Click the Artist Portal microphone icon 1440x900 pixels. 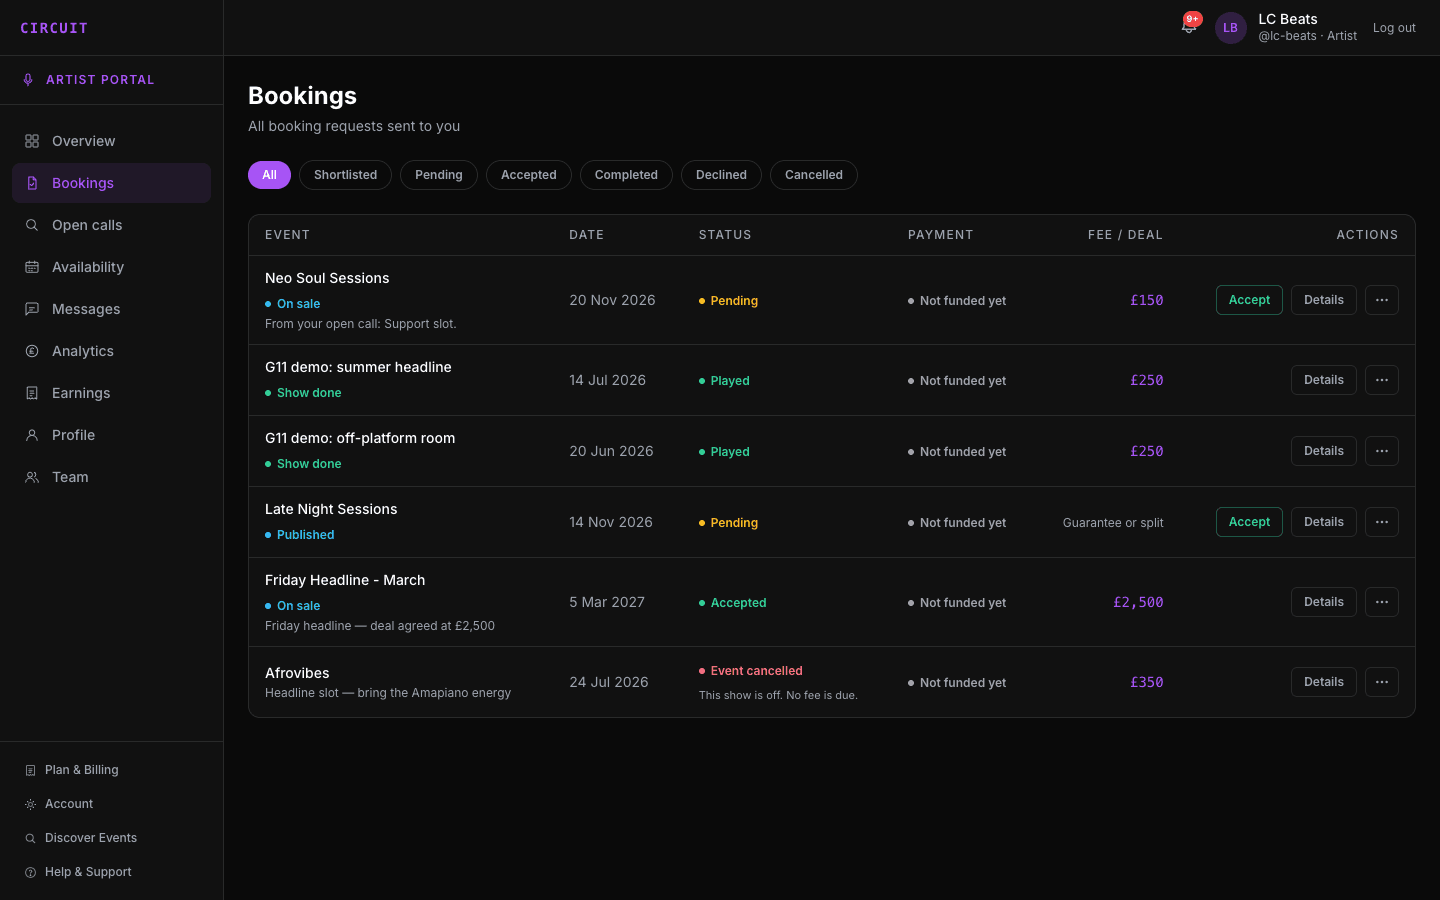coord(28,80)
